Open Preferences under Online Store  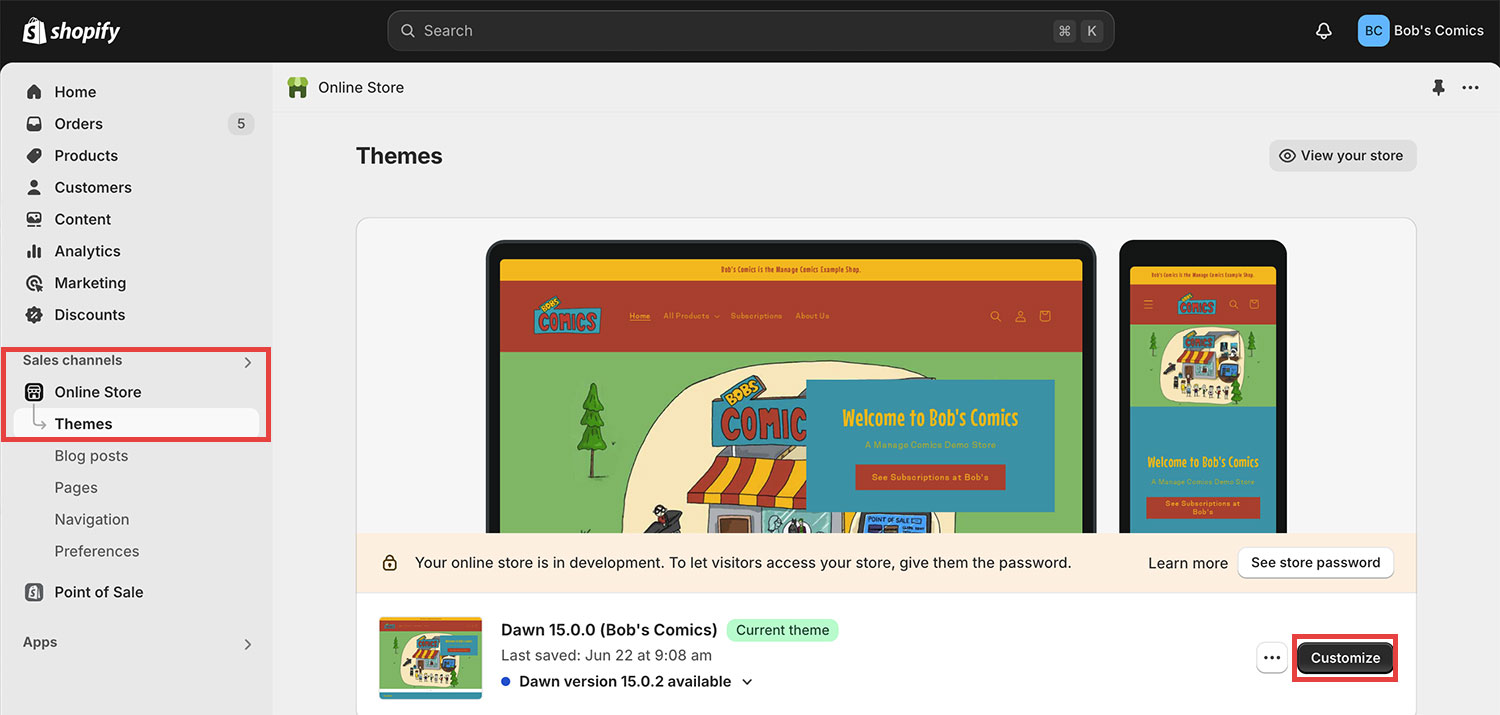click(x=97, y=551)
